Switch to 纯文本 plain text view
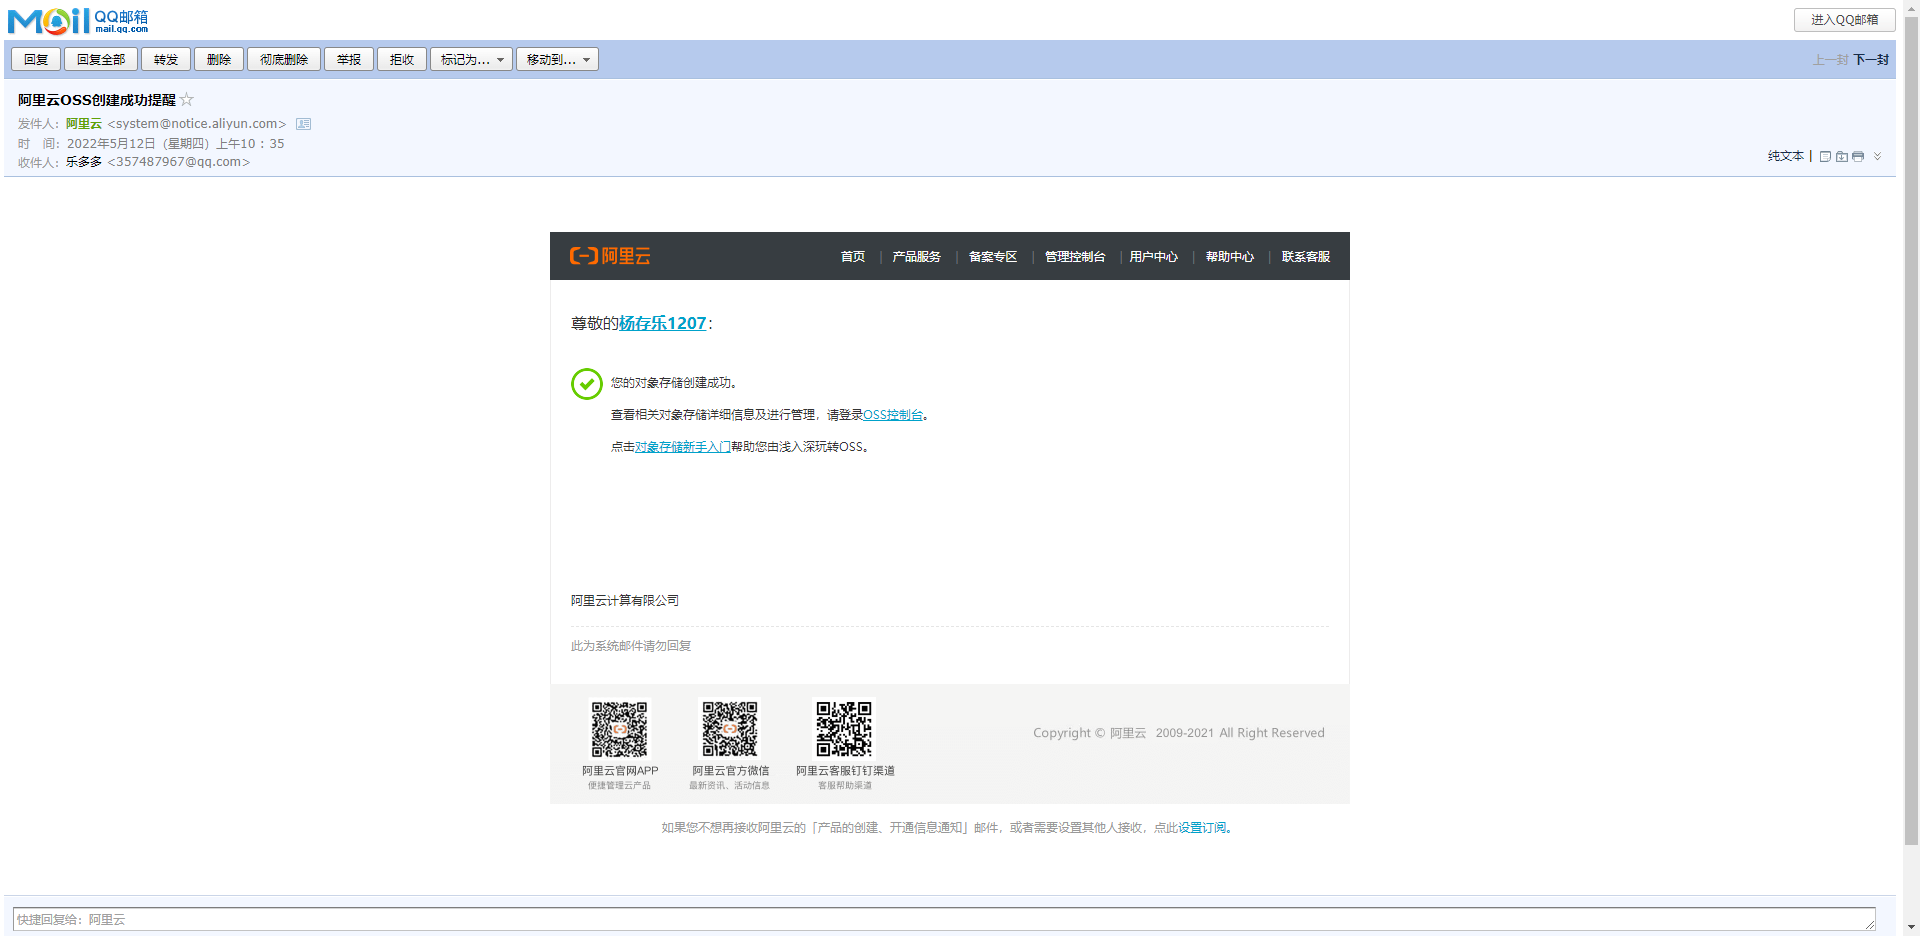Screen dimensions: 1920x936 tap(1786, 156)
